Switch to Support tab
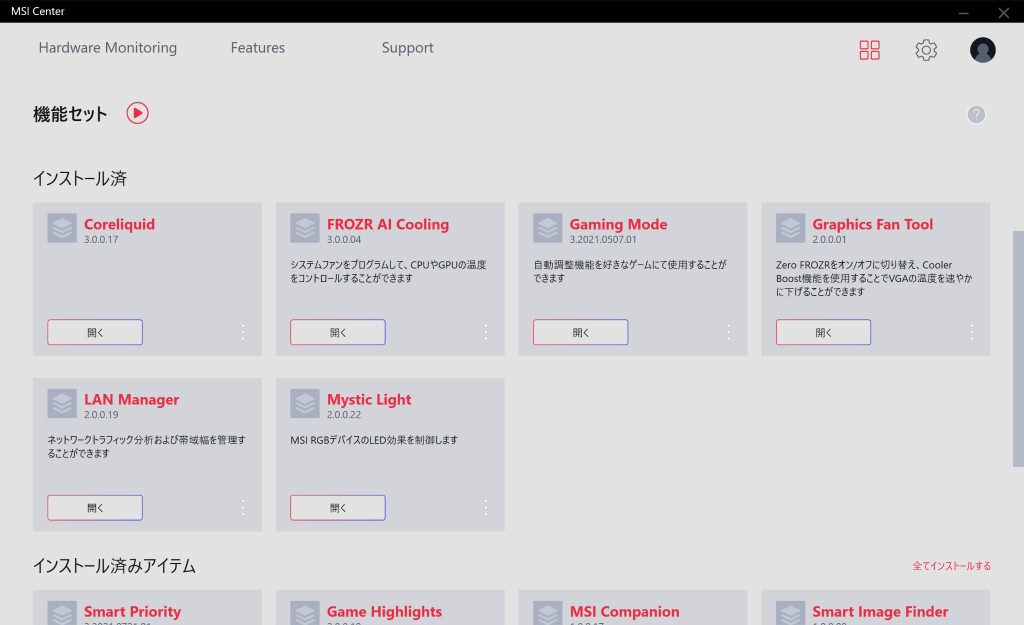 click(x=408, y=48)
